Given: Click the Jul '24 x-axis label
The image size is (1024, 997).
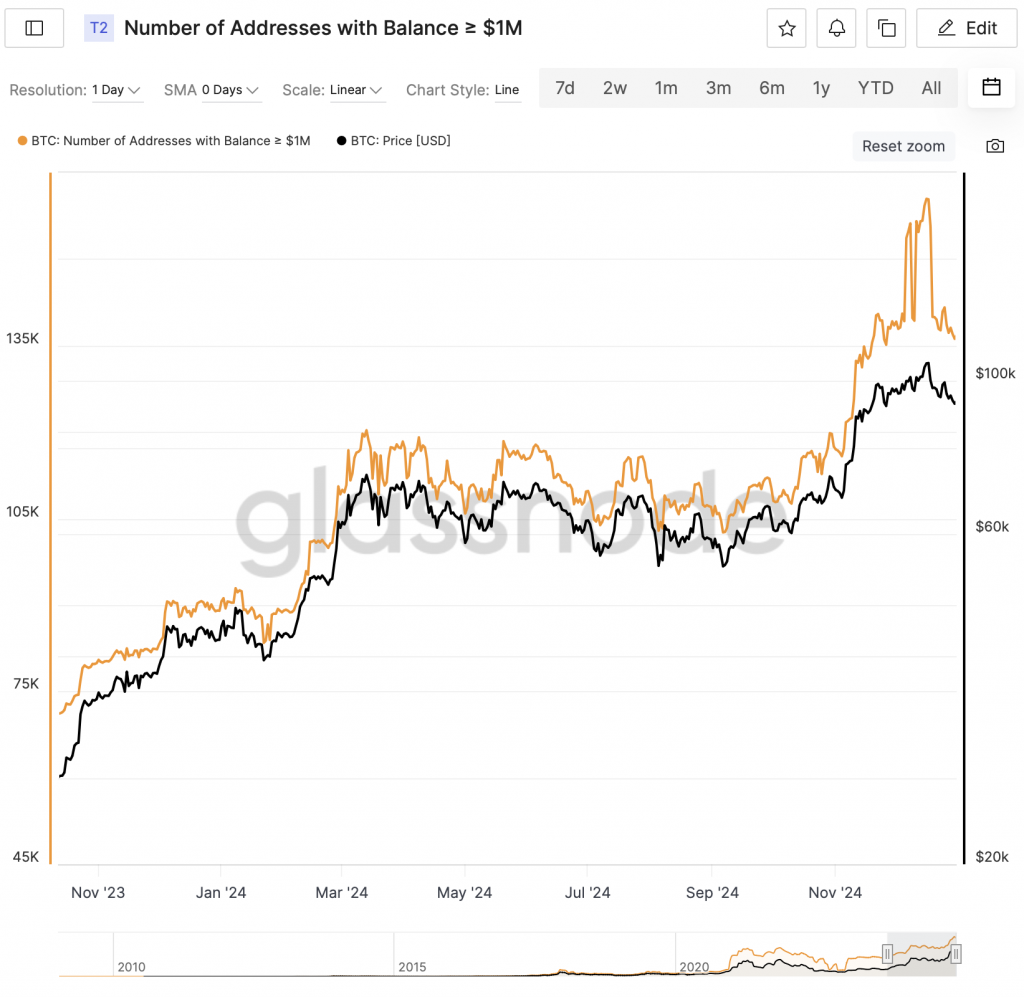Looking at the screenshot, I should (x=587, y=893).
